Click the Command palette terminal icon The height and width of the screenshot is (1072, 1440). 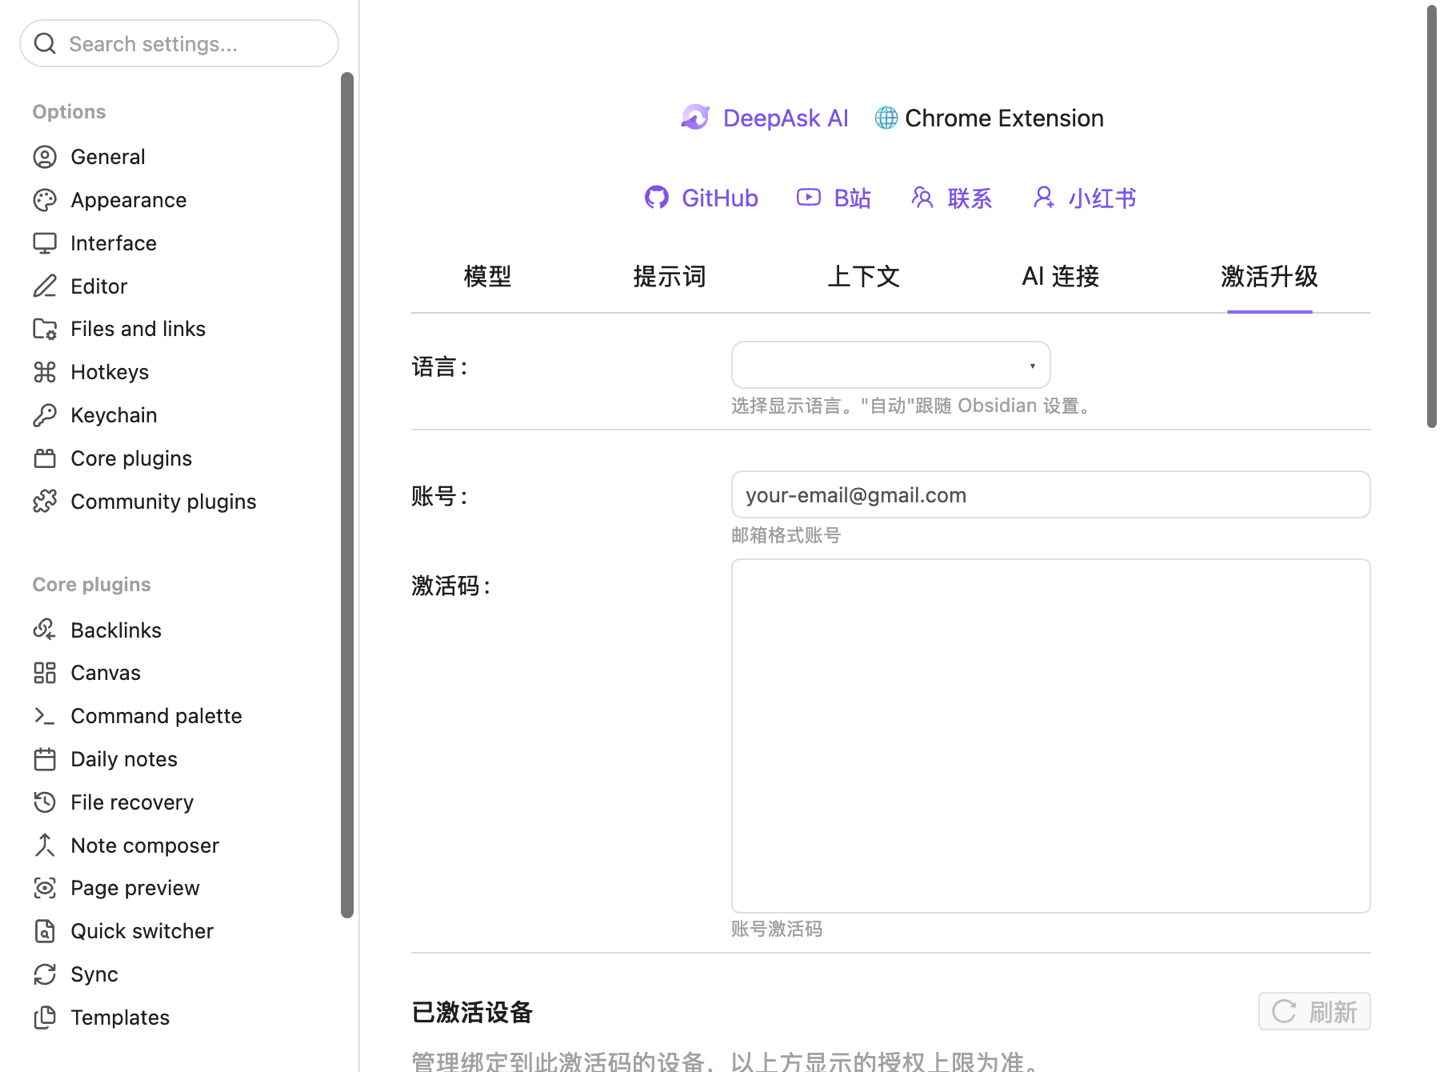pos(45,716)
